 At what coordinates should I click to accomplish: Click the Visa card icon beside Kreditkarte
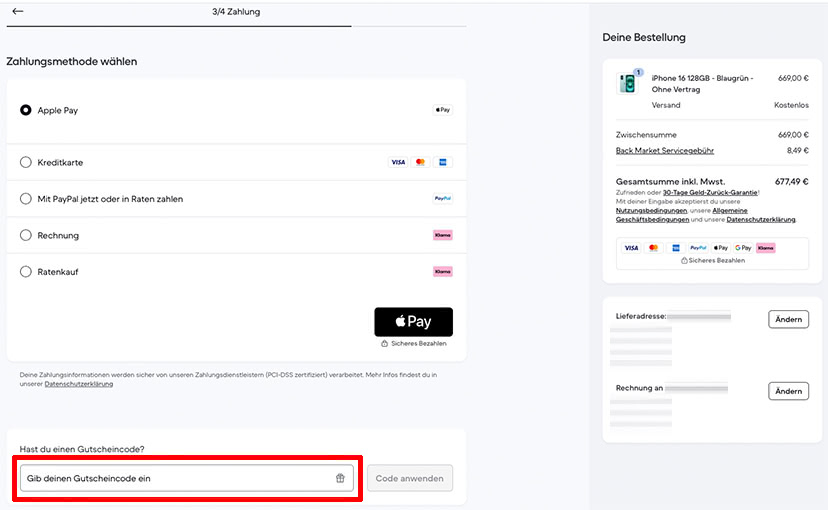tap(398, 162)
